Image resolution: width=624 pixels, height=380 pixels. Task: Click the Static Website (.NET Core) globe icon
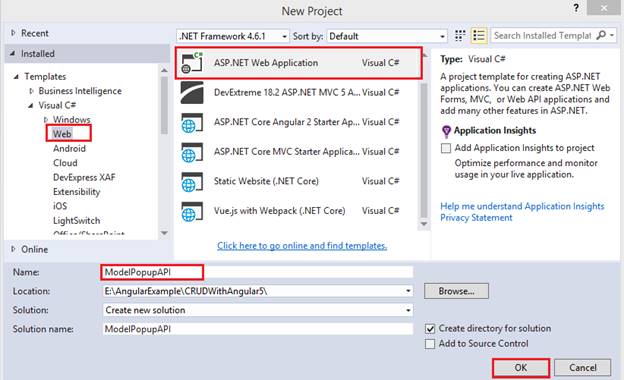pos(192,181)
